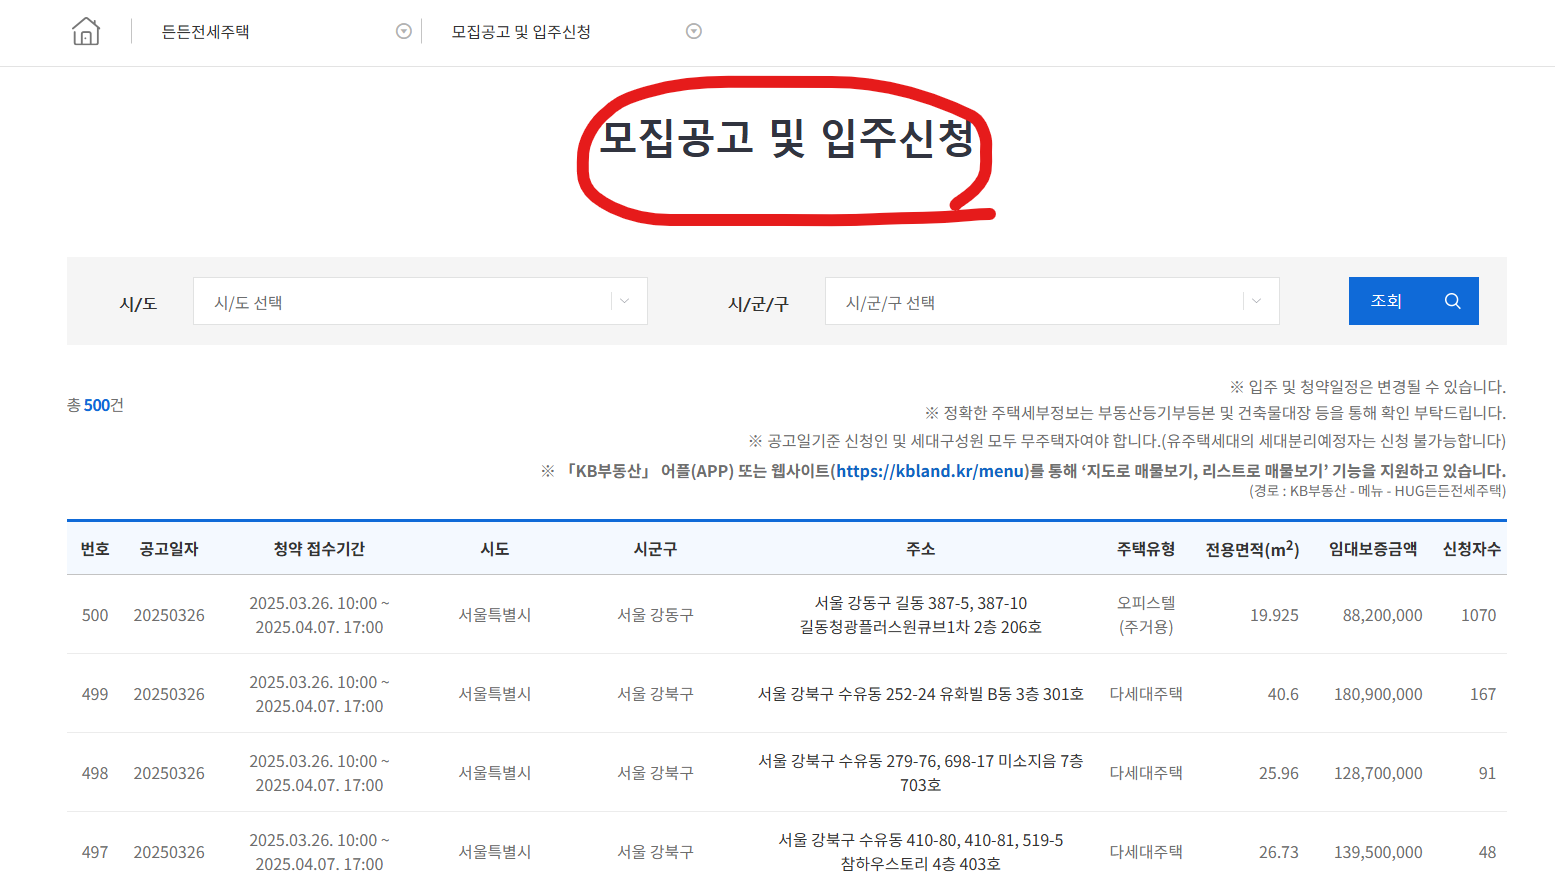The width and height of the screenshot is (1555, 875).
Task: Click the 공고일자 column header
Action: [166, 548]
